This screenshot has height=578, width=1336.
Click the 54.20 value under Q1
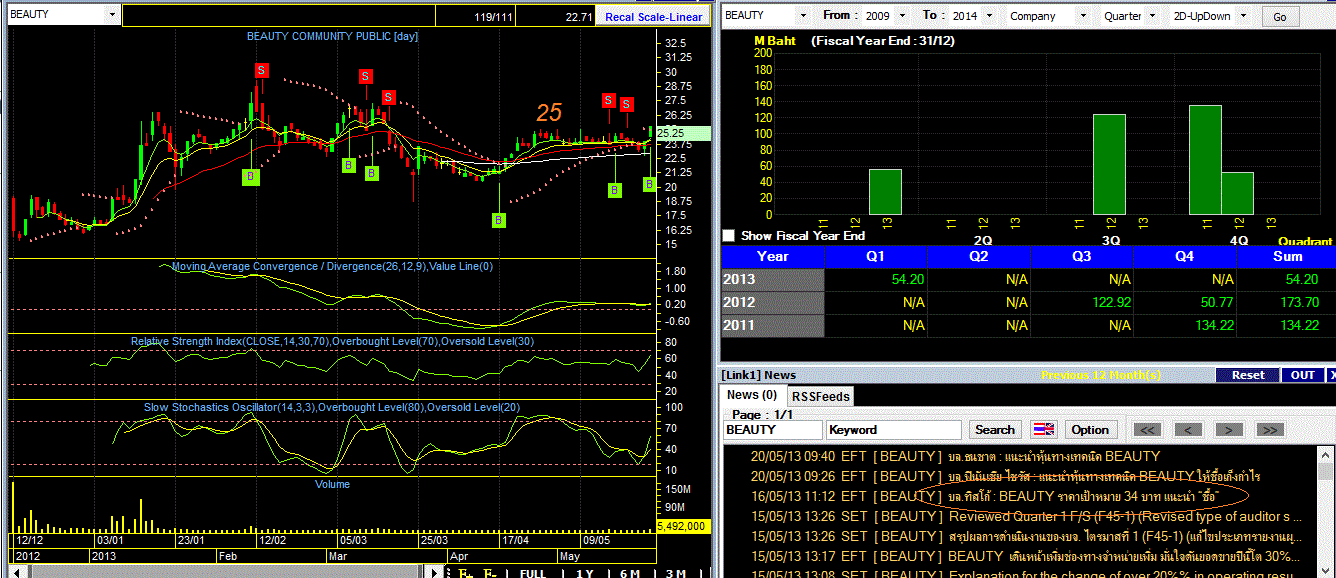point(908,279)
